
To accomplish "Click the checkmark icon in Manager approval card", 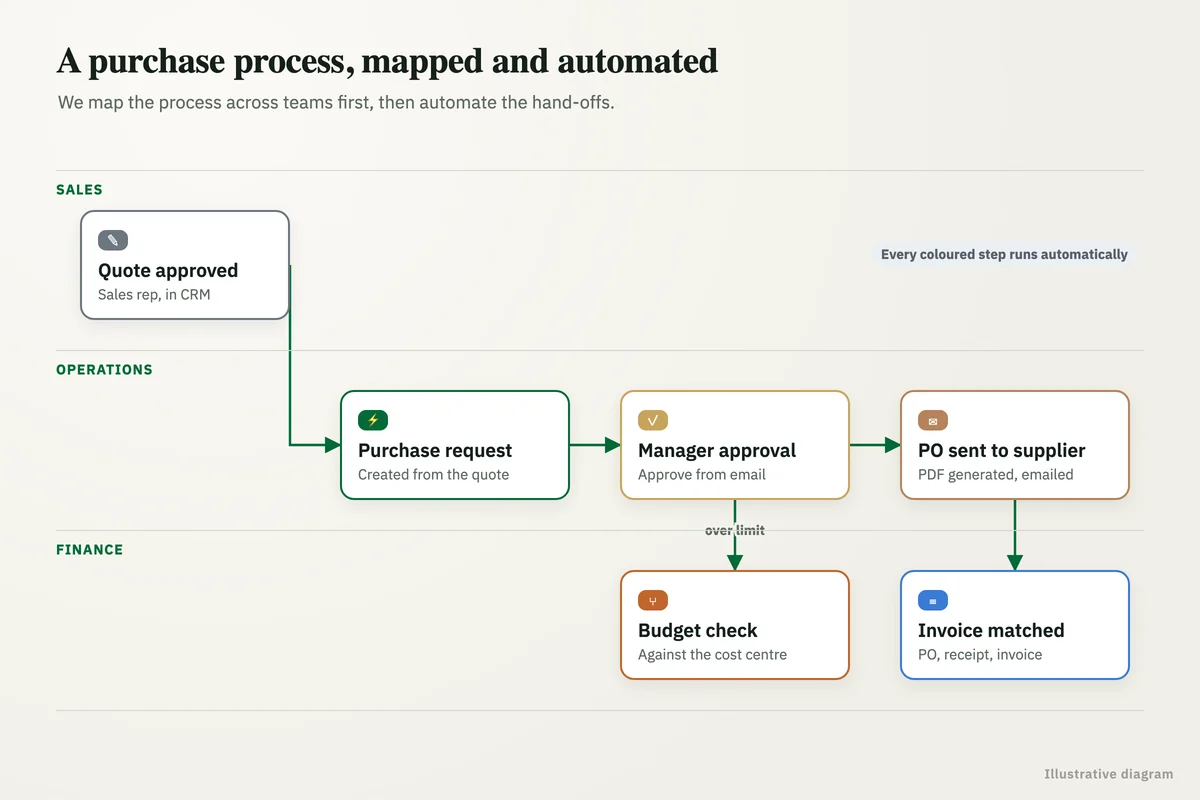I will [x=653, y=420].
